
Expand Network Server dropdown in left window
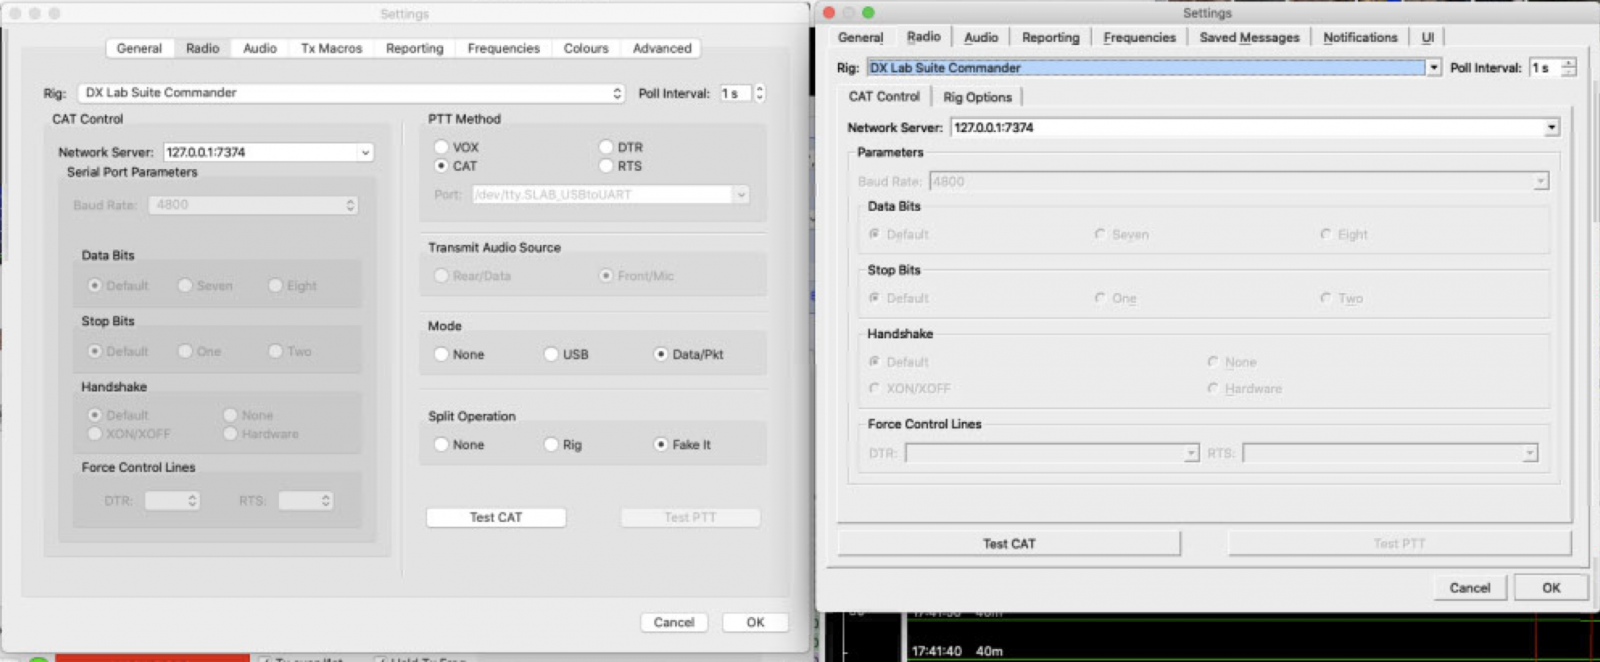point(365,152)
